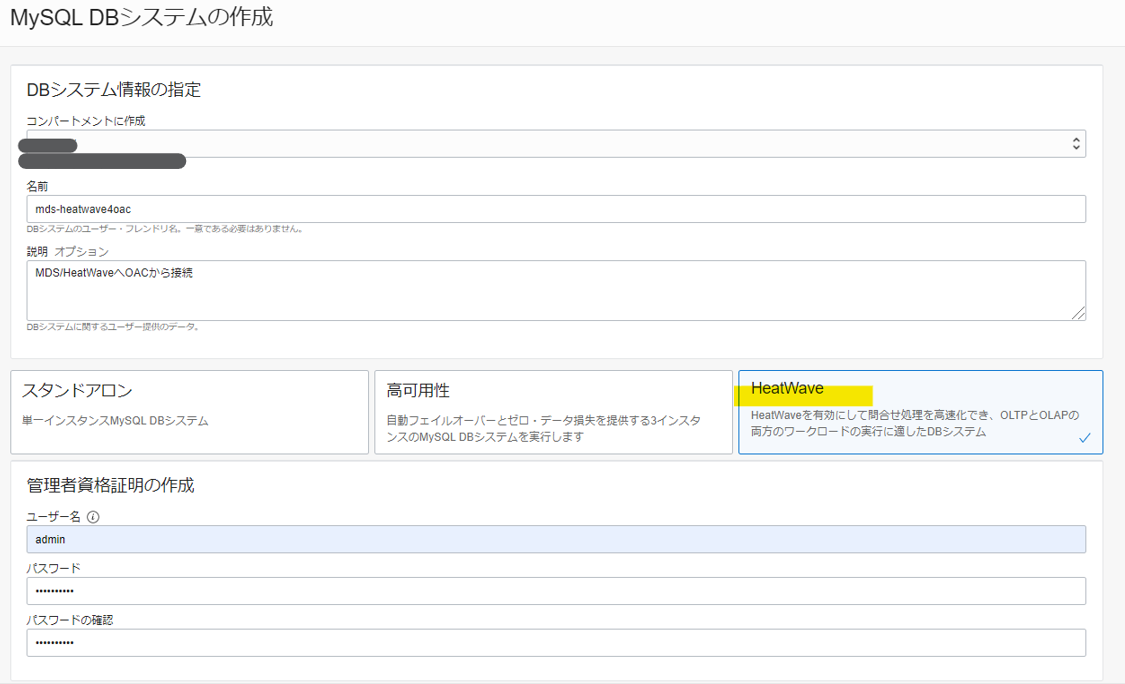Click the username field containing admin
The width and height of the screenshot is (1125, 684).
(x=556, y=539)
